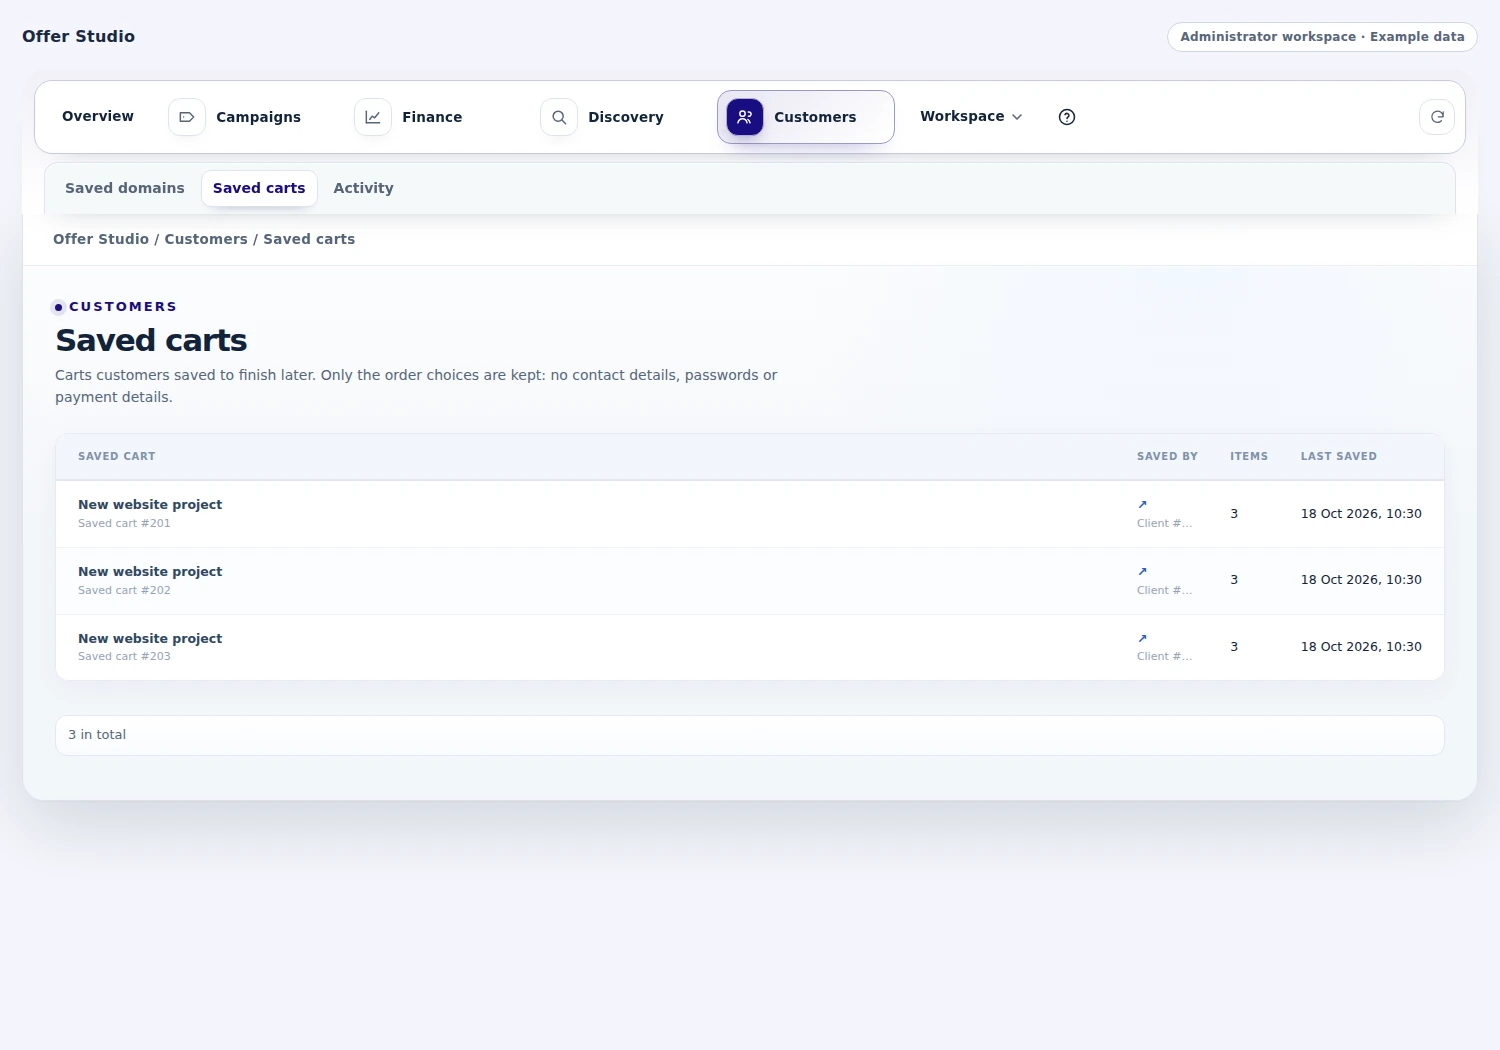Select the Customers nav label
Screen dimensions: 1500x1050
pos(815,117)
